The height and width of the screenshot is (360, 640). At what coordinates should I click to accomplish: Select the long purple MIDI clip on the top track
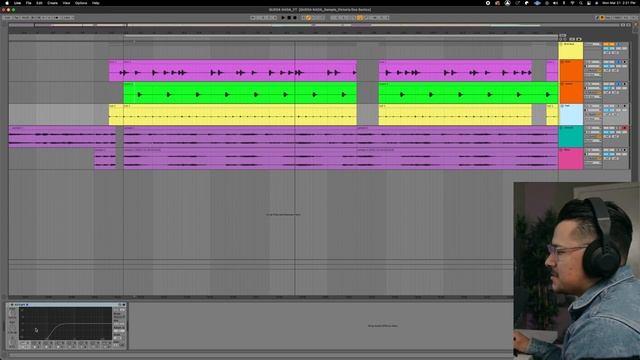(x=240, y=71)
